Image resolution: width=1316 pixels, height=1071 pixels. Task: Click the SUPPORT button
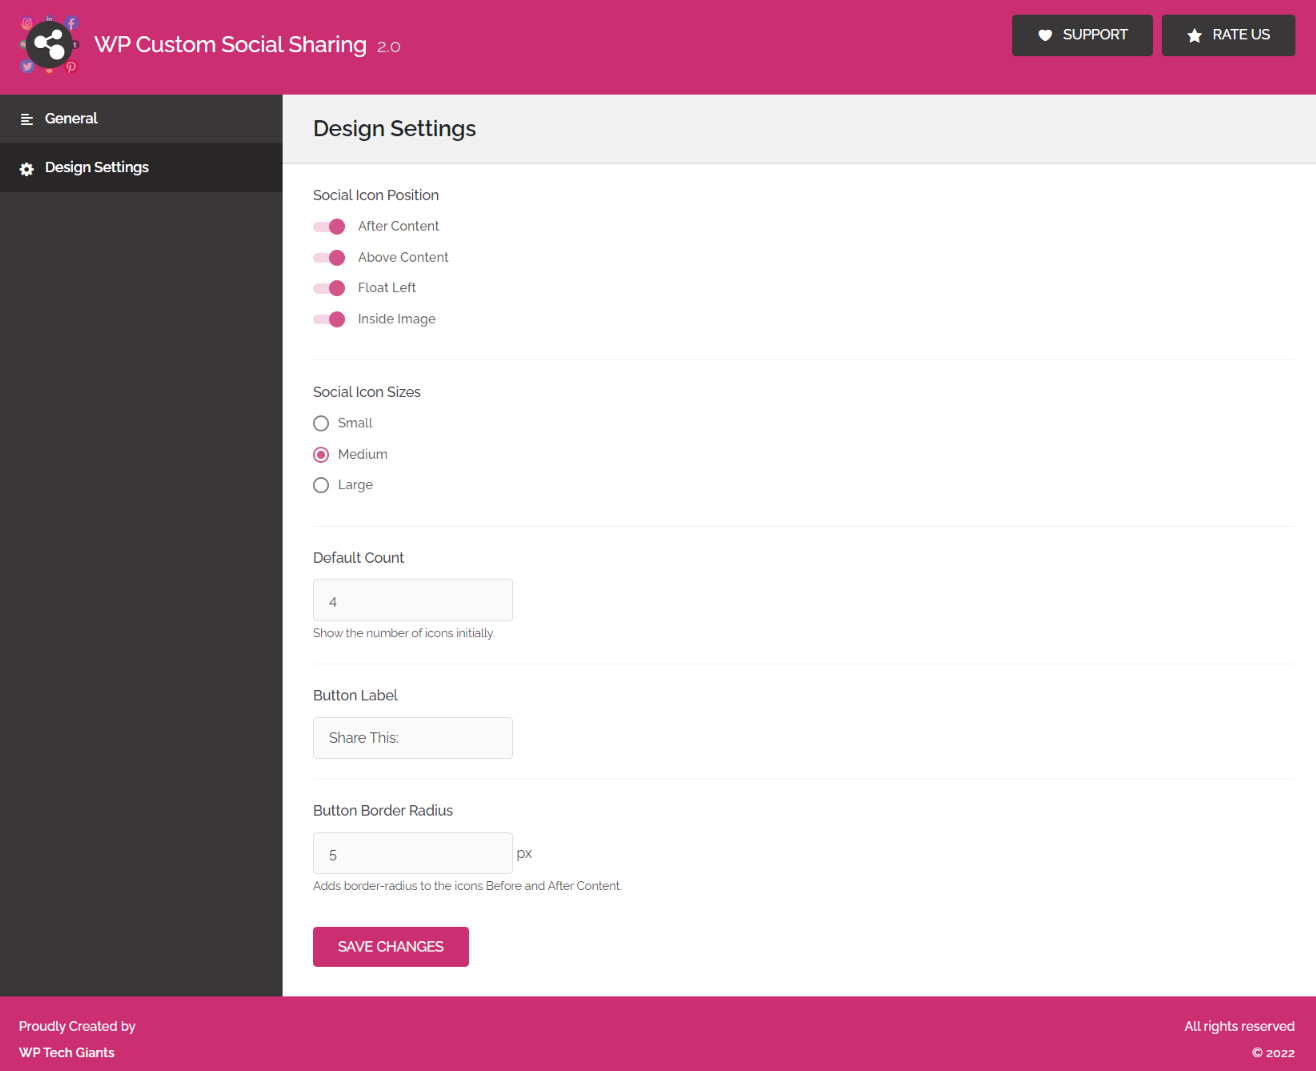[x=1082, y=35]
